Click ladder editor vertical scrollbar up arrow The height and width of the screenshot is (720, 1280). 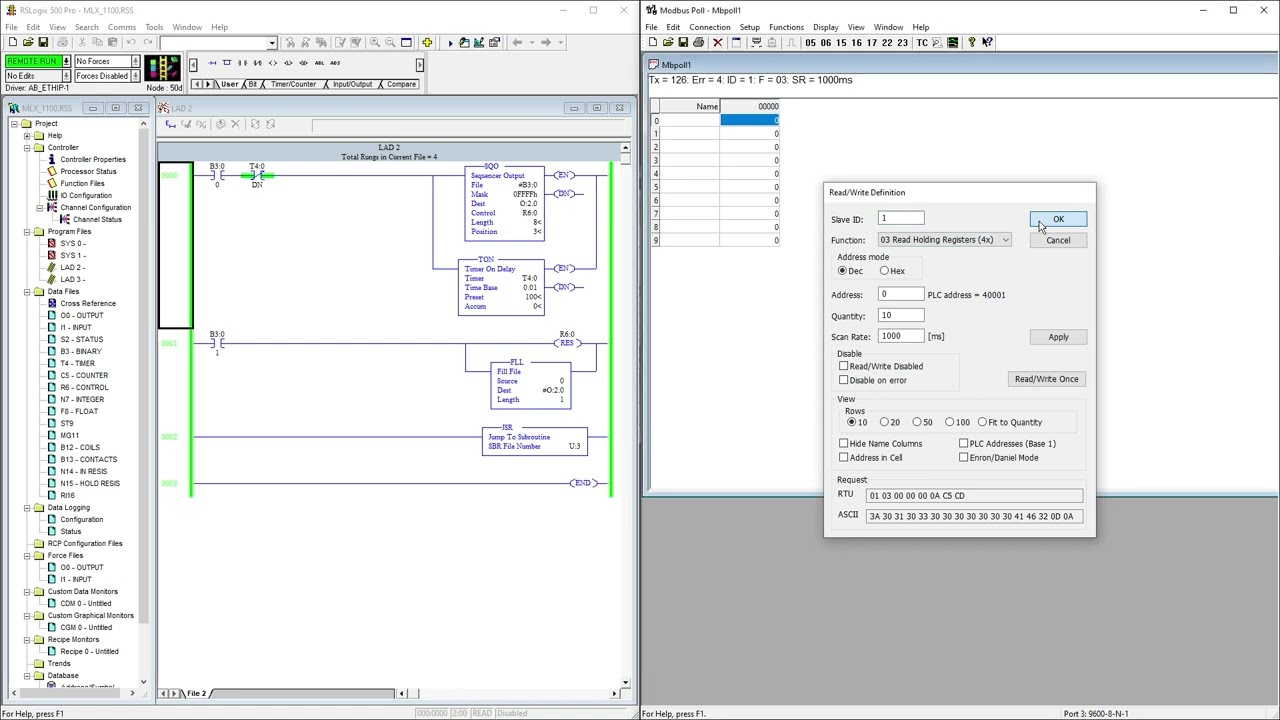coord(625,149)
